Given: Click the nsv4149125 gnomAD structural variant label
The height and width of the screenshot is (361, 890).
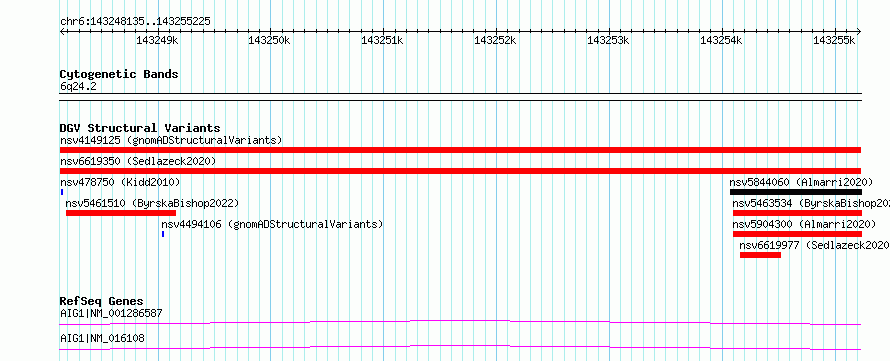Looking at the screenshot, I should coord(171,140).
